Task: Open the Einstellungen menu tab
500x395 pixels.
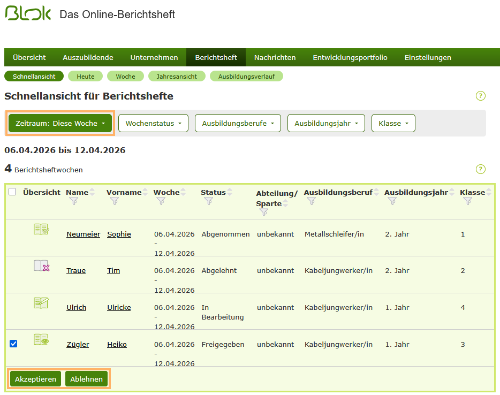Action: (428, 57)
